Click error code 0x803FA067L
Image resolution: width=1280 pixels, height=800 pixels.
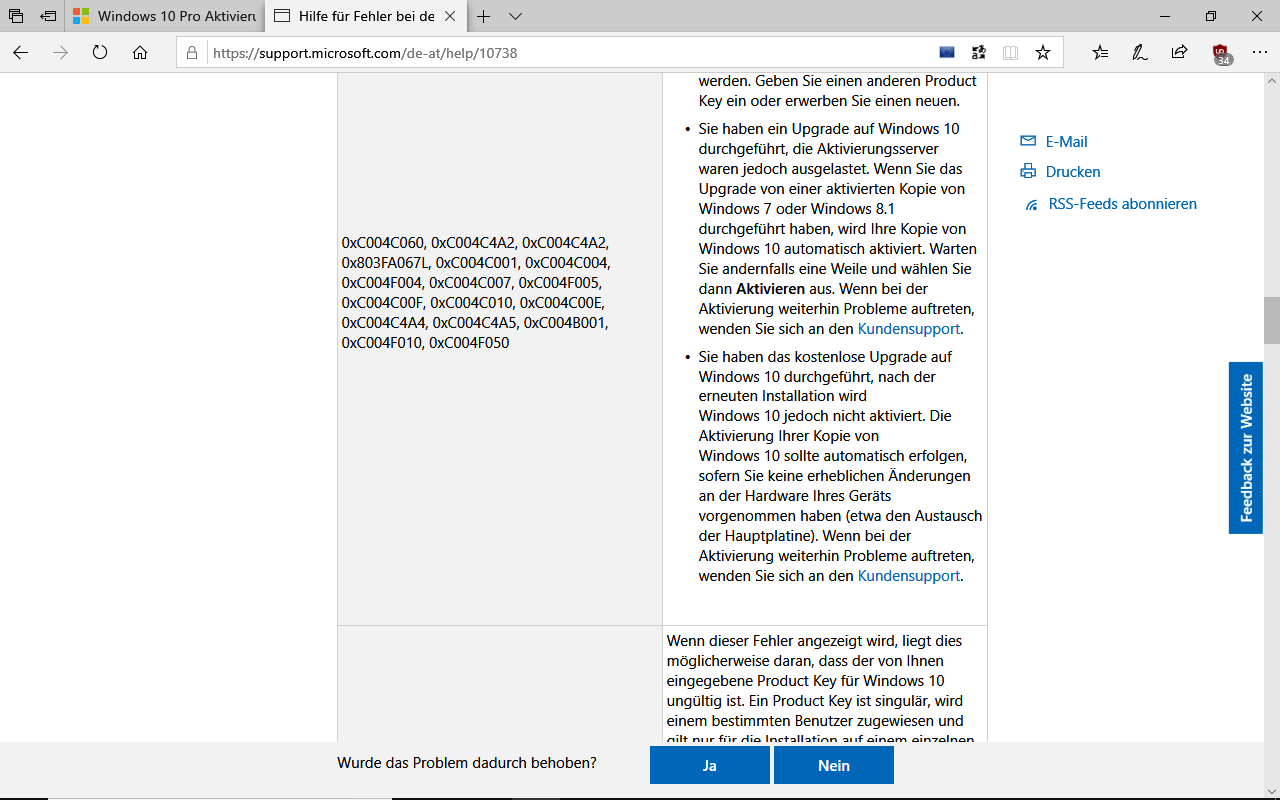(x=384, y=263)
